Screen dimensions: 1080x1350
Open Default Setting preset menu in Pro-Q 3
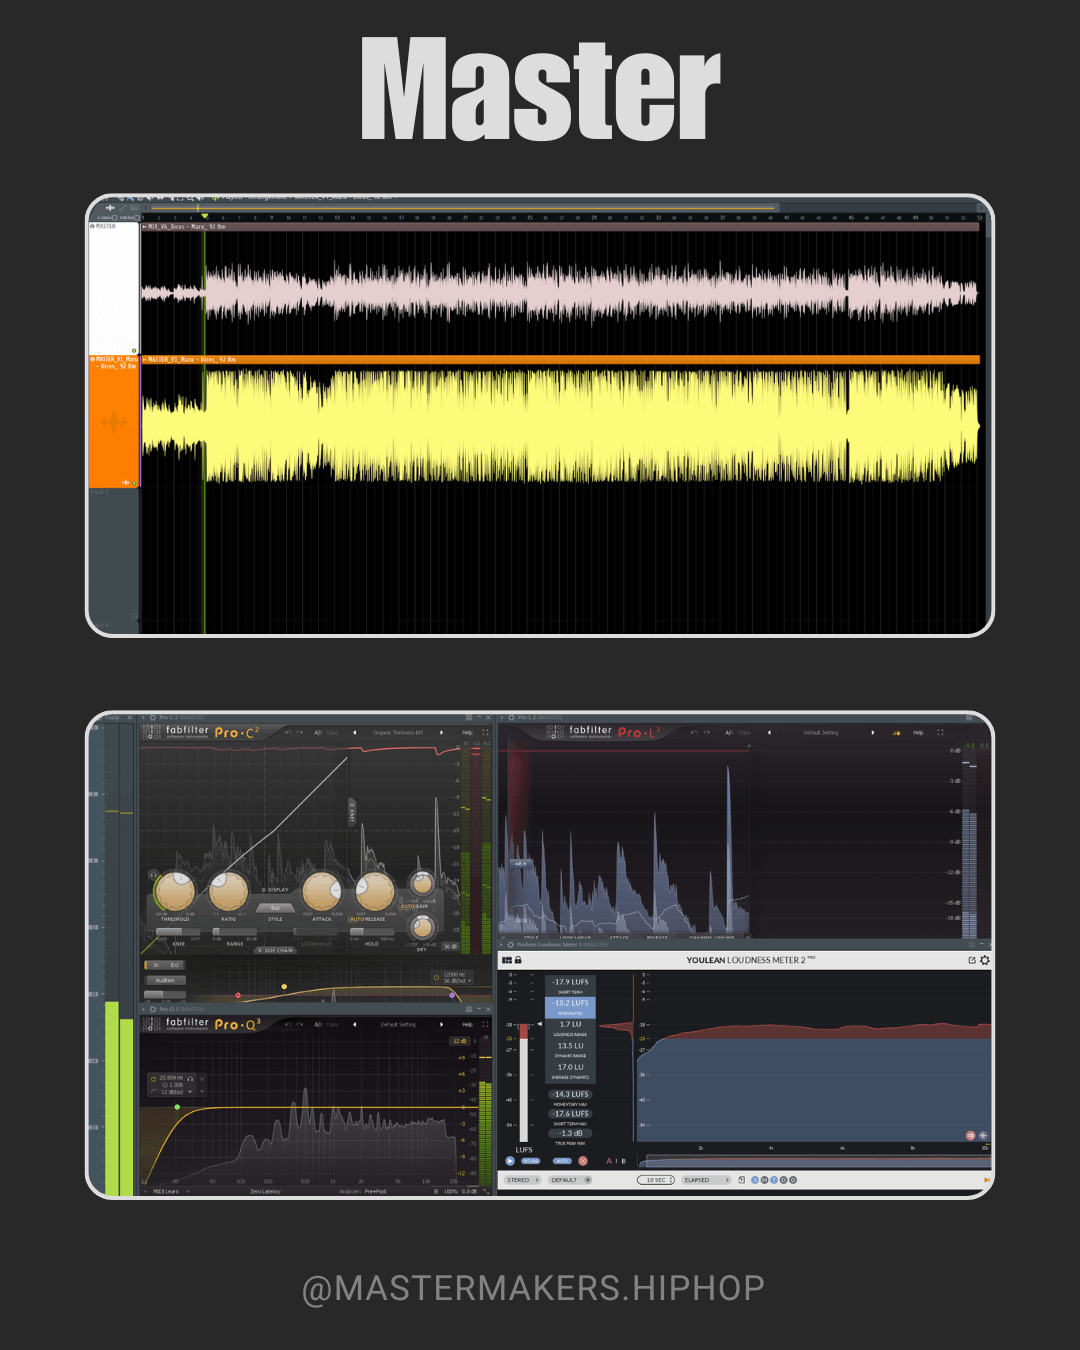(398, 1024)
